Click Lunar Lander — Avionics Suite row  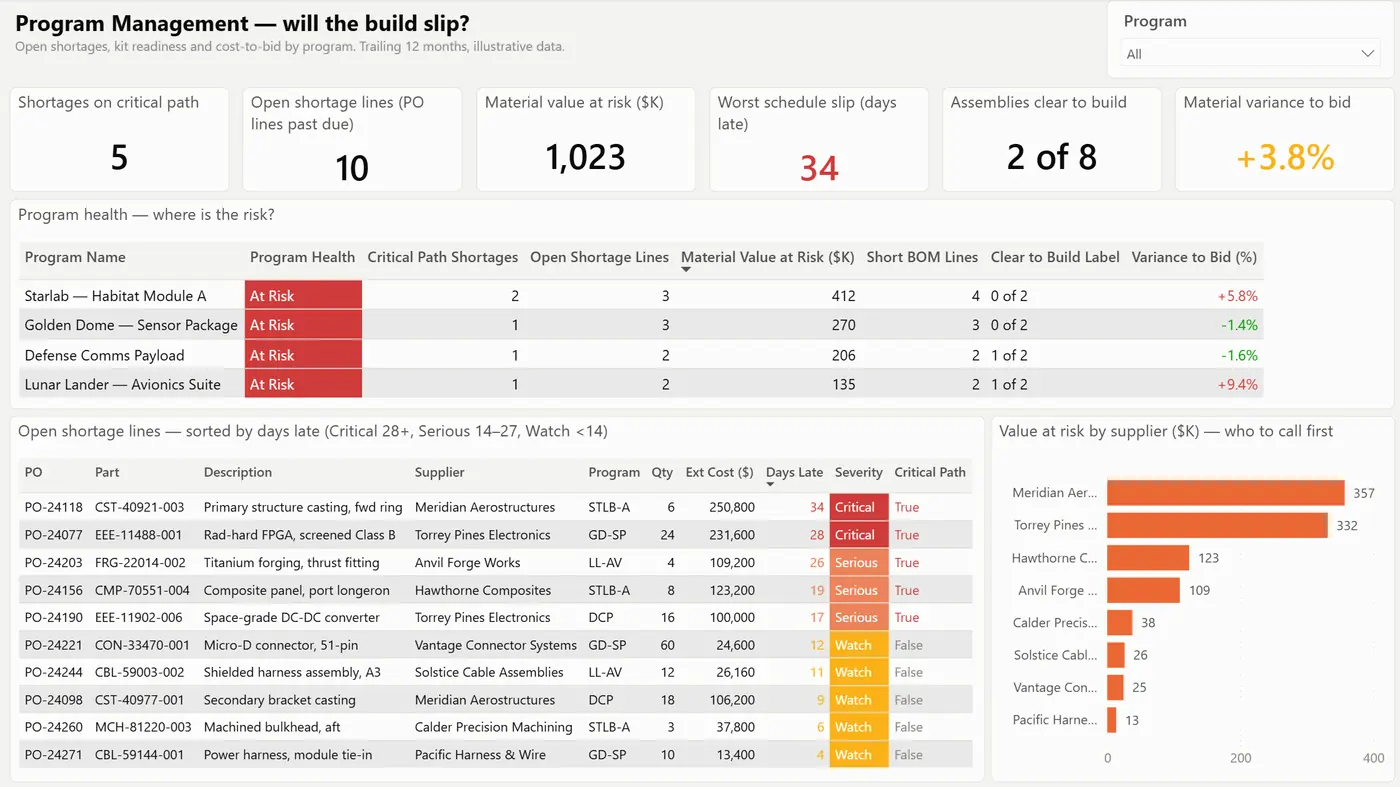pos(641,384)
